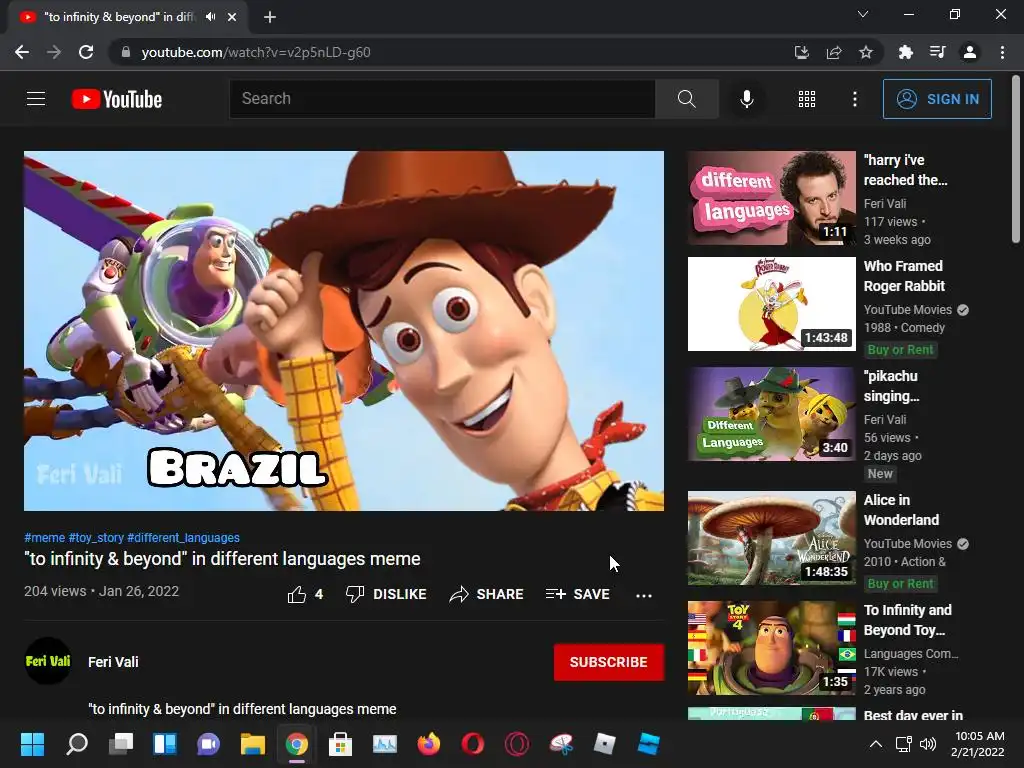Open the Chrome extensions puzzle icon

905,52
